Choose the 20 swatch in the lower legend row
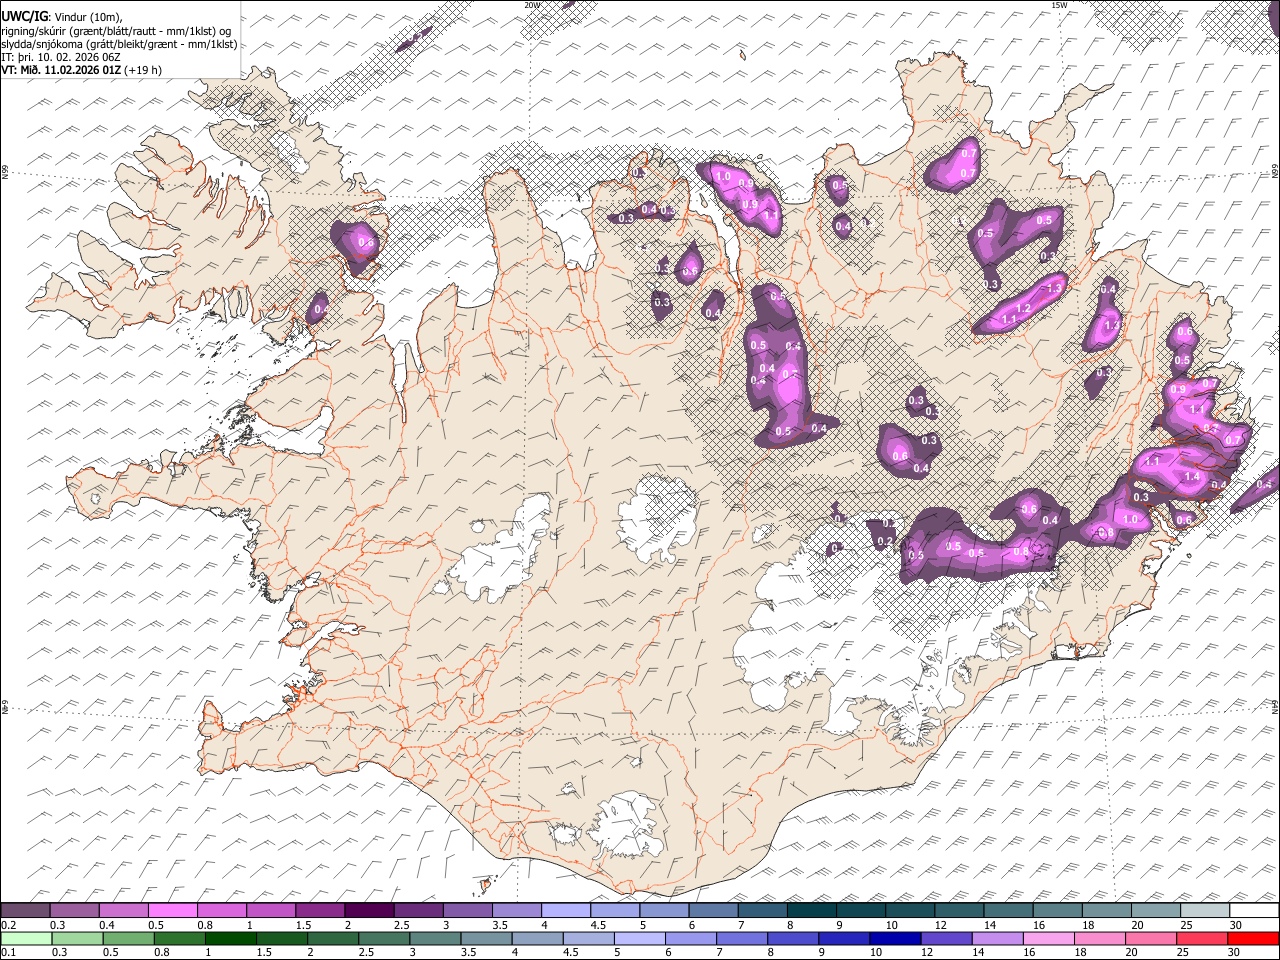 (1152, 939)
